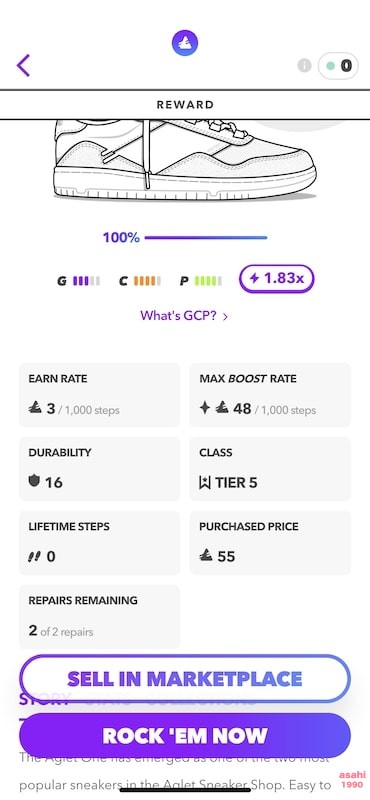
Task: Tap the Aglet logo icon at top
Action: [x=185, y=43]
